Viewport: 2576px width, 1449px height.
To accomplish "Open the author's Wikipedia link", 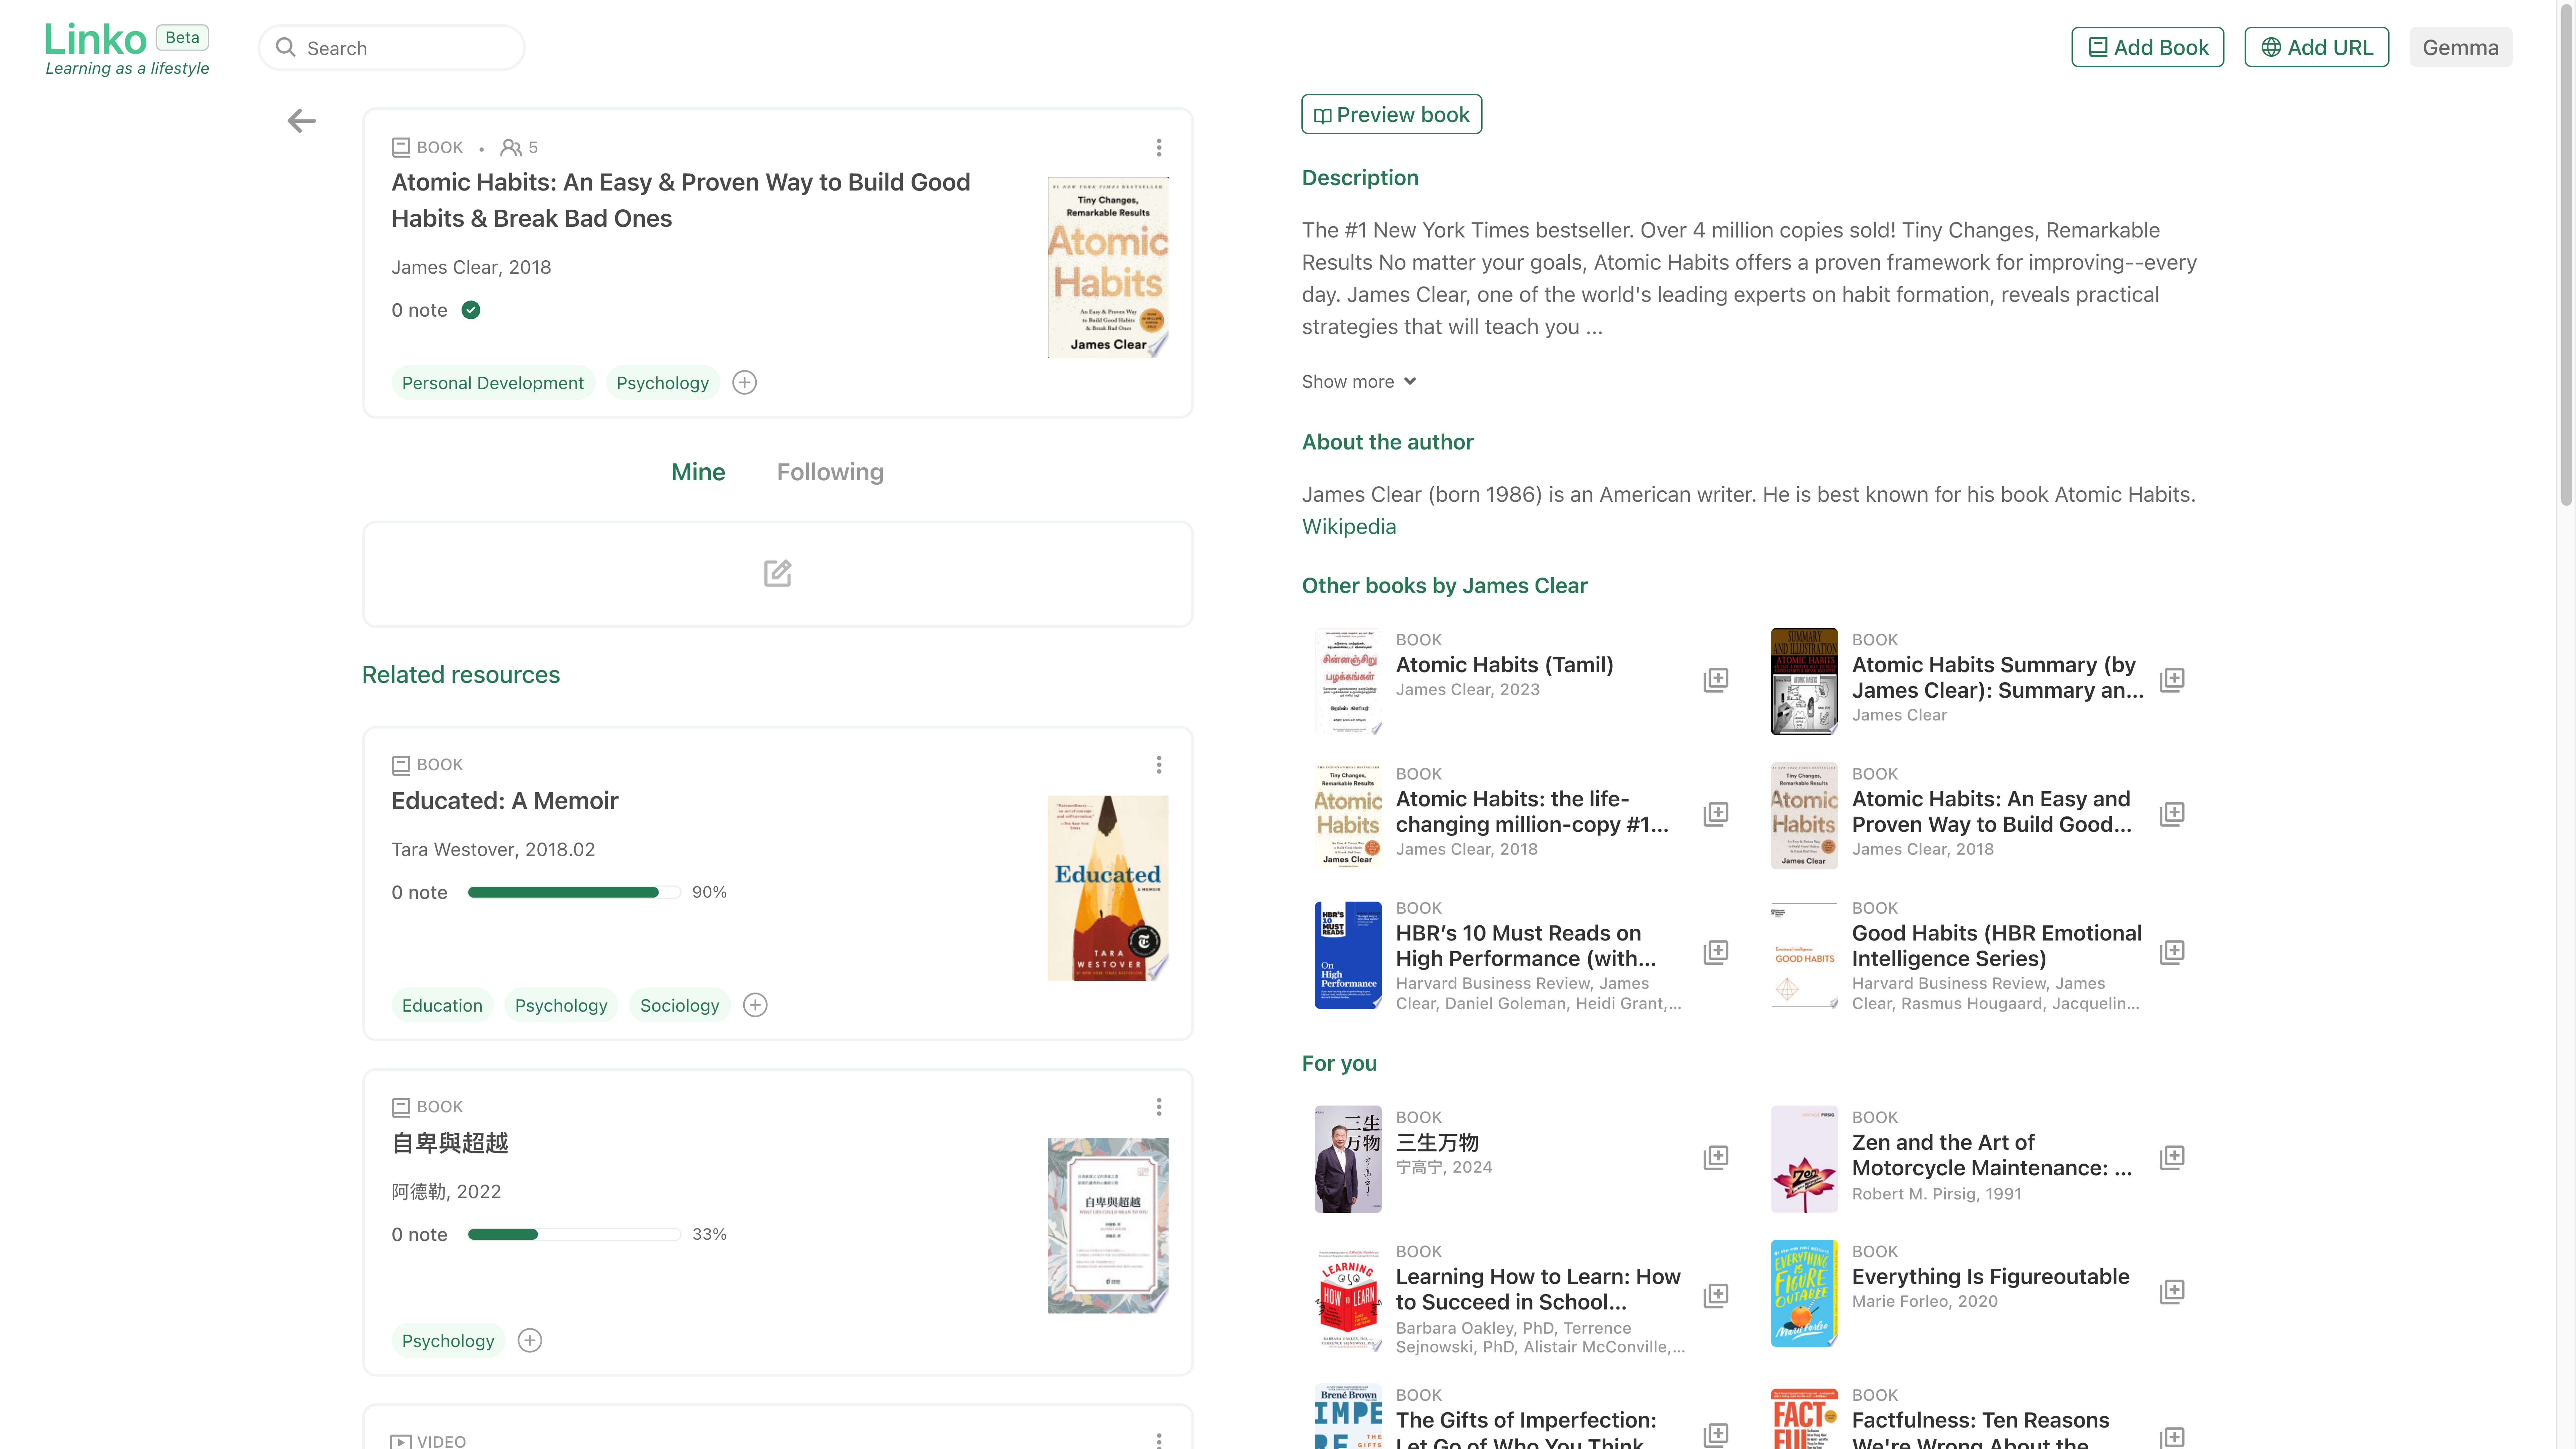I will 1348,527.
